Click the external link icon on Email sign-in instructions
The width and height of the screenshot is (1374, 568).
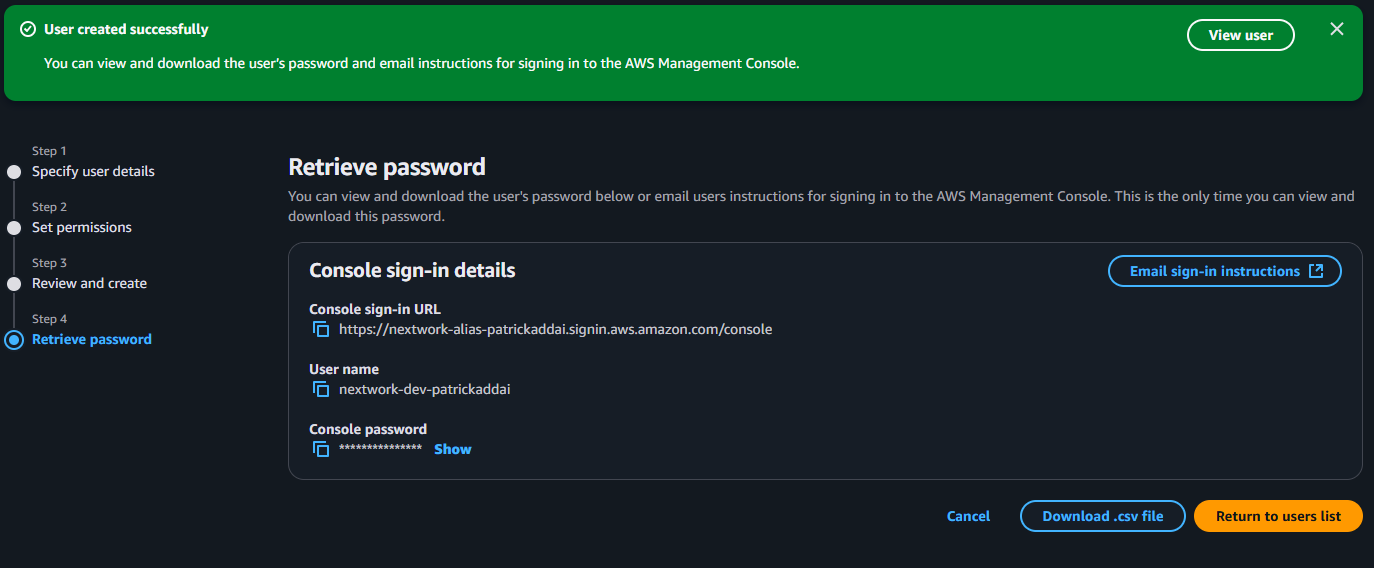coord(1316,271)
